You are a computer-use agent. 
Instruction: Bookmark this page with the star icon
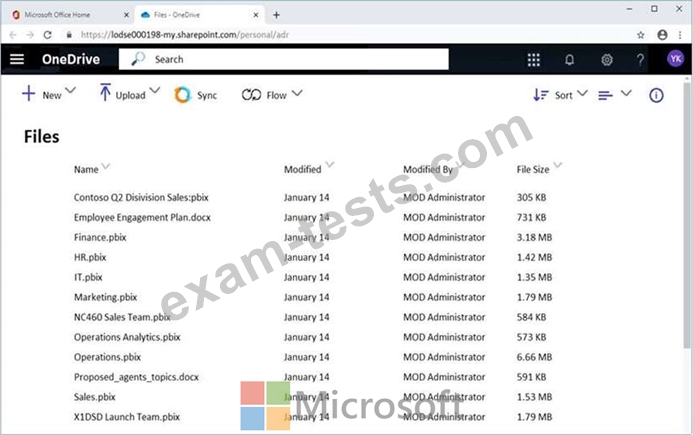coord(640,35)
